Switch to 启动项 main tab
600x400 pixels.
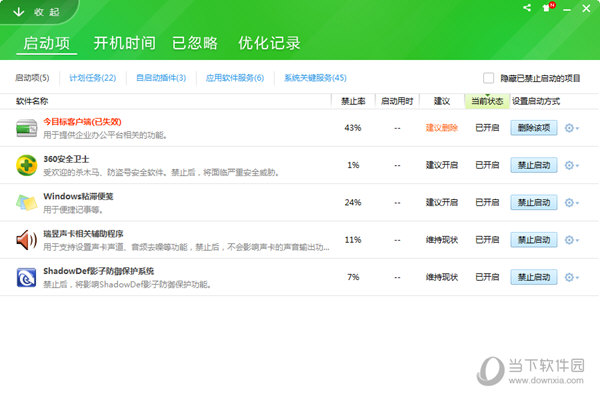click(47, 43)
